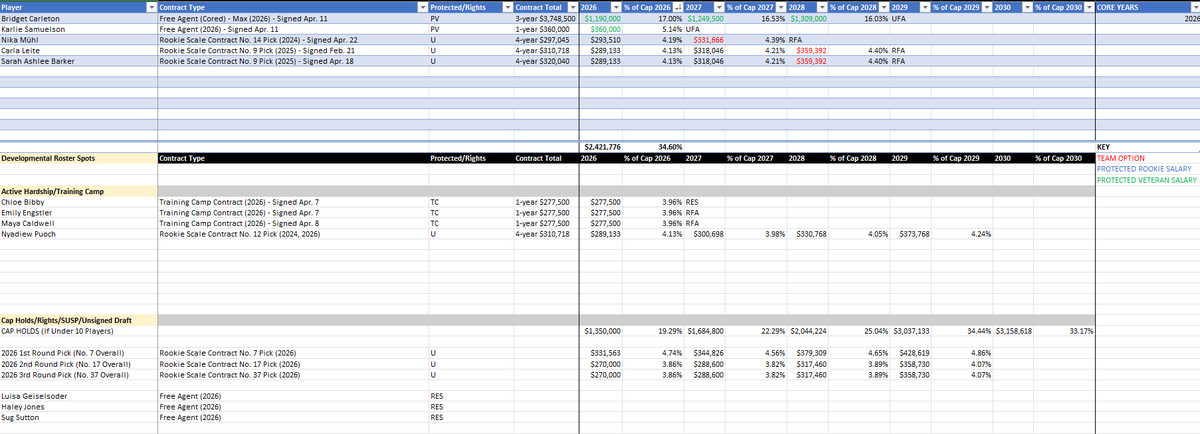The height and width of the screenshot is (434, 1200).
Task: Select the CORE YEARS header cell
Action: [1147, 7]
